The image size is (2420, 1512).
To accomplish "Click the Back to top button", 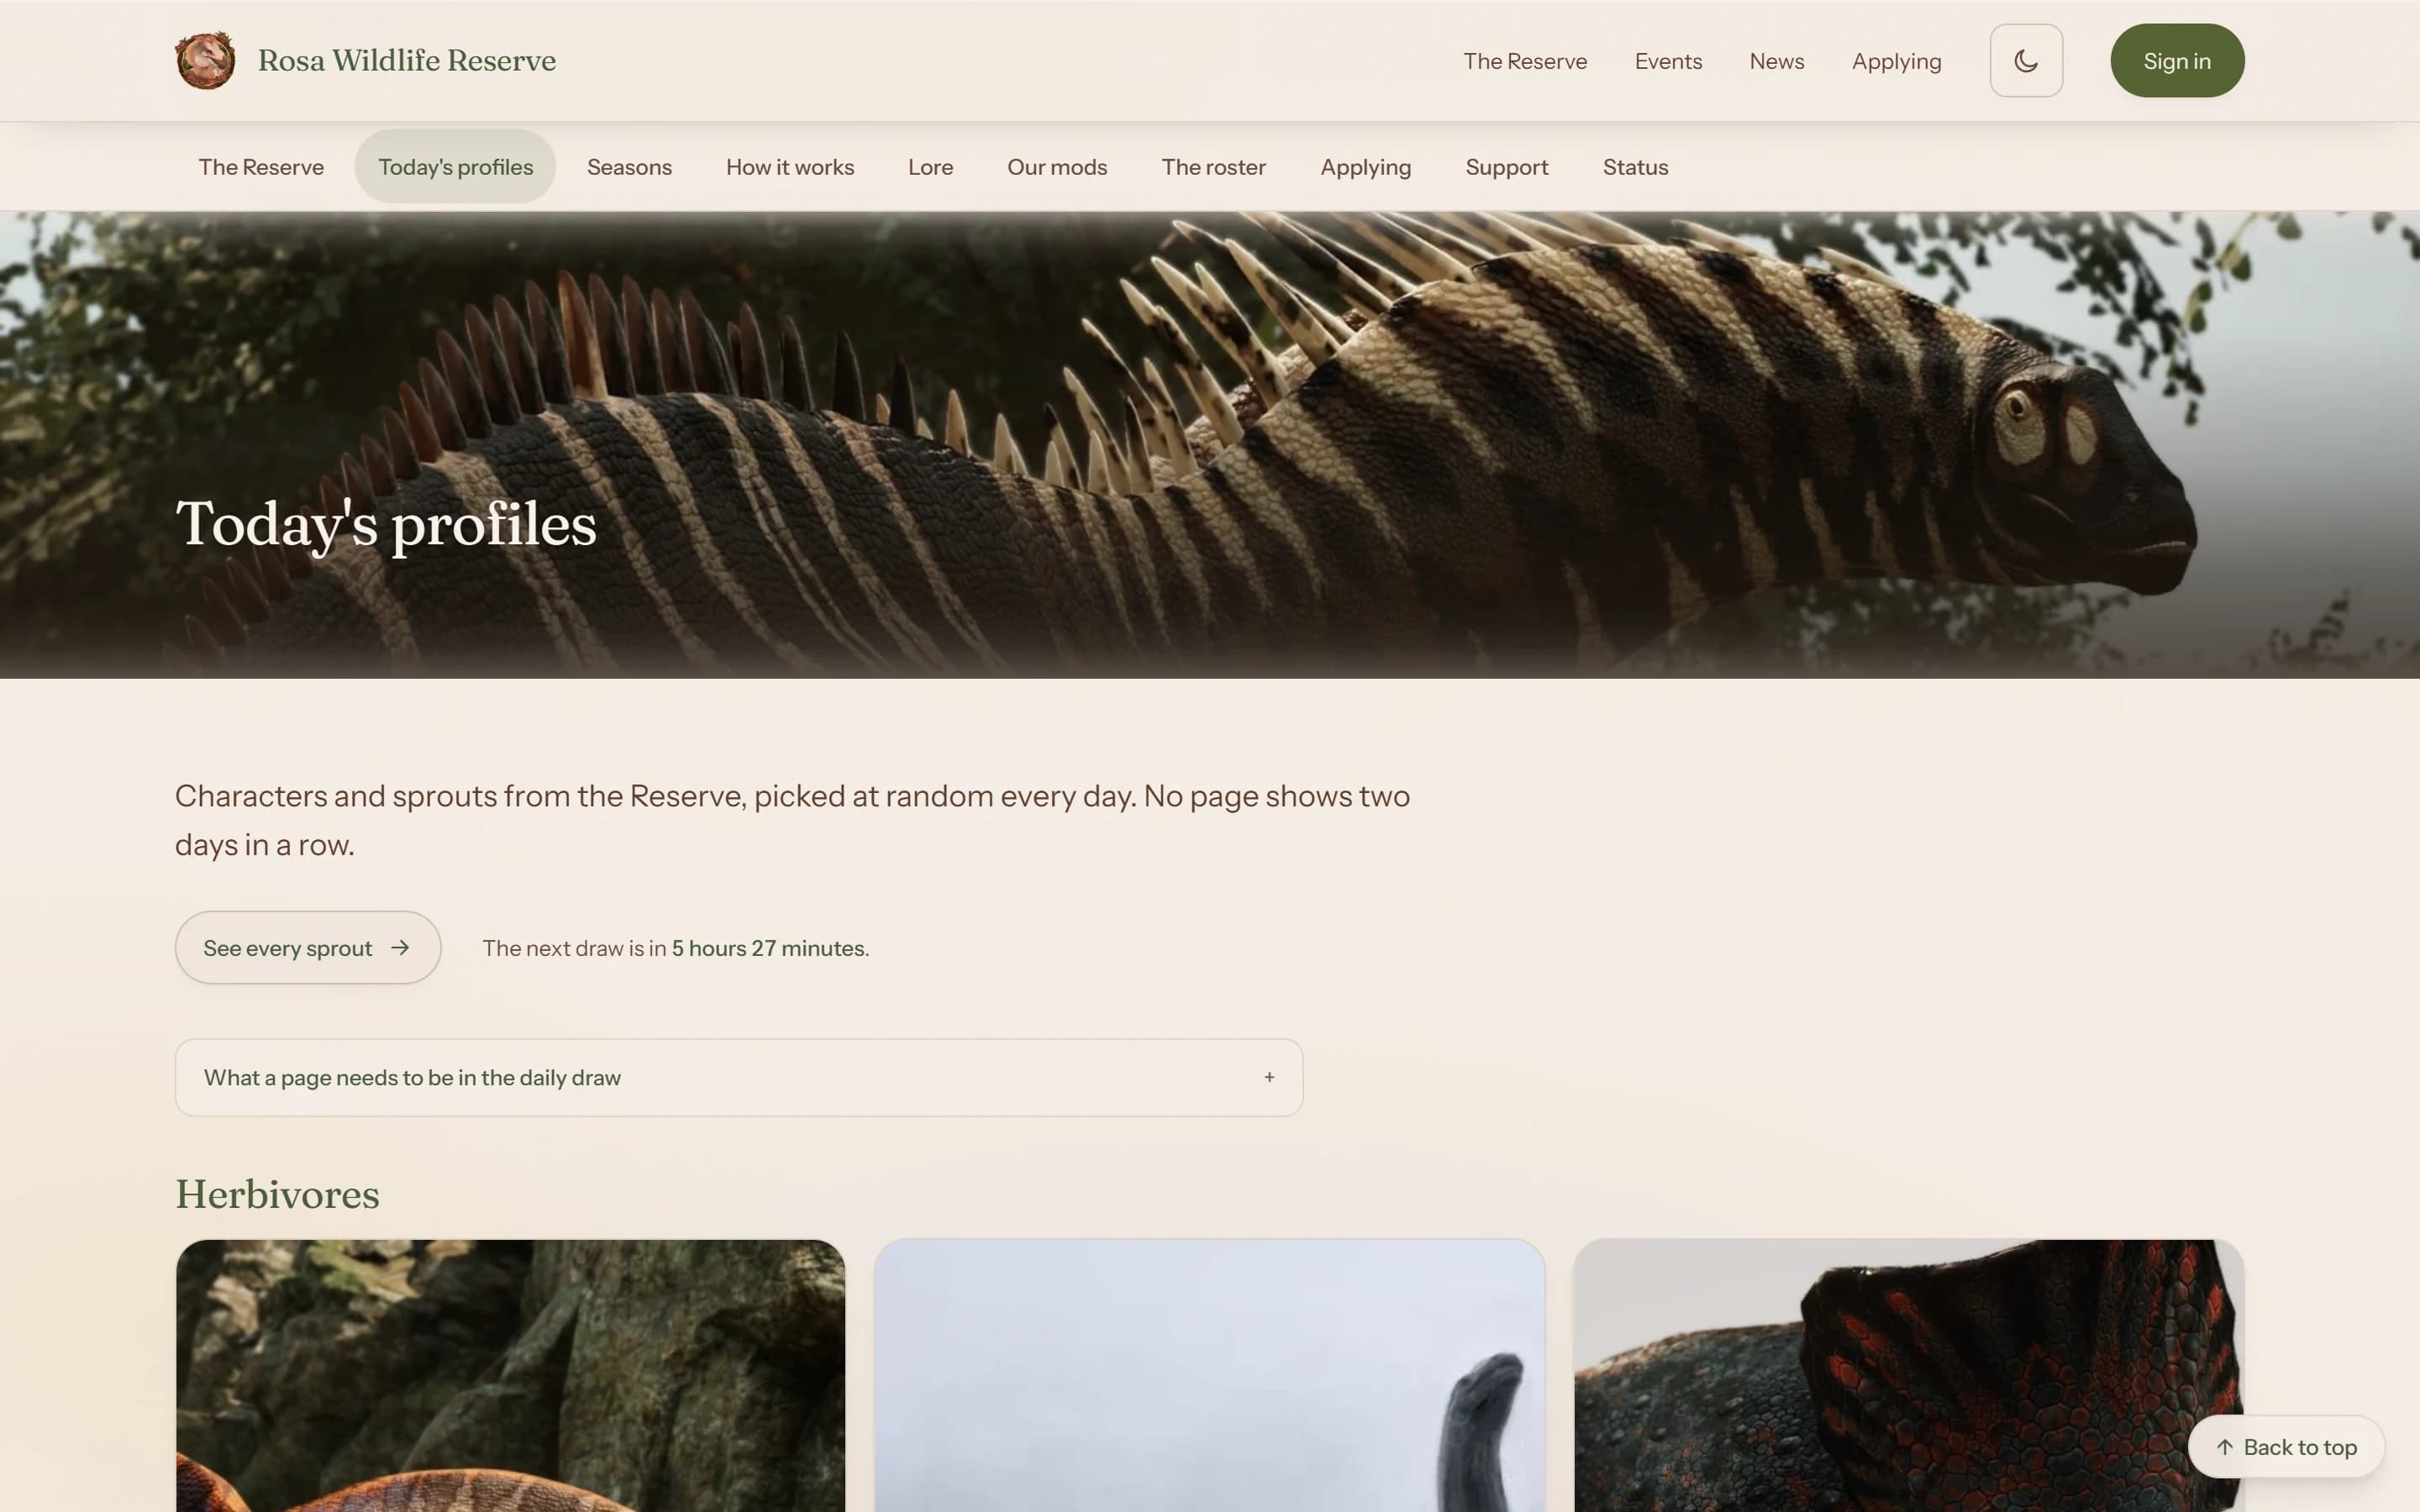I will click(x=2286, y=1447).
